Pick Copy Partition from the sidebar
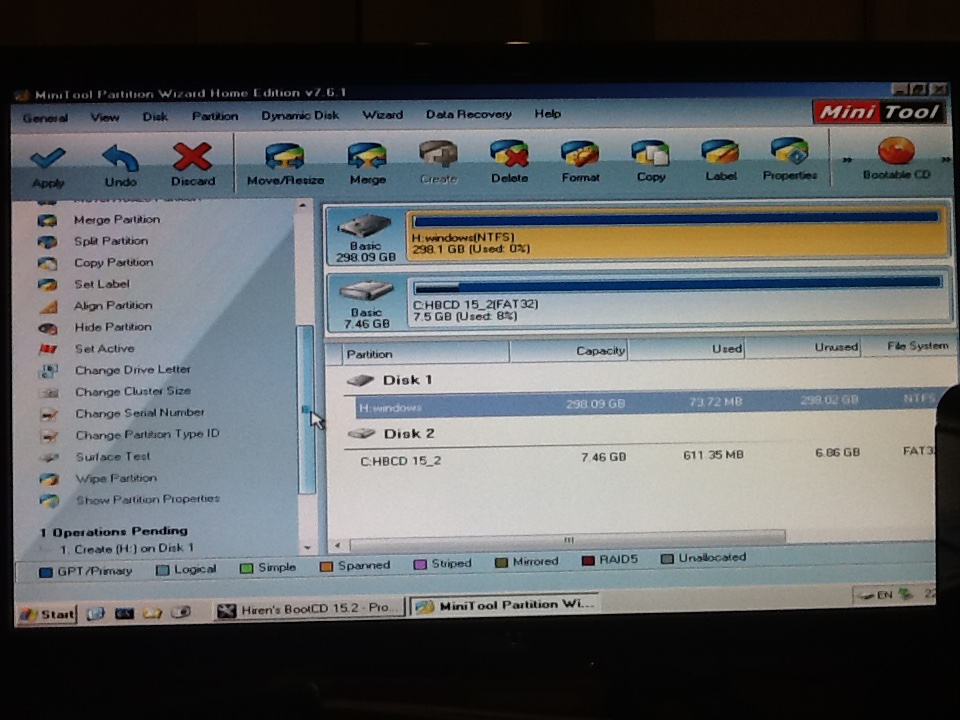The height and width of the screenshot is (720, 960). click(113, 263)
